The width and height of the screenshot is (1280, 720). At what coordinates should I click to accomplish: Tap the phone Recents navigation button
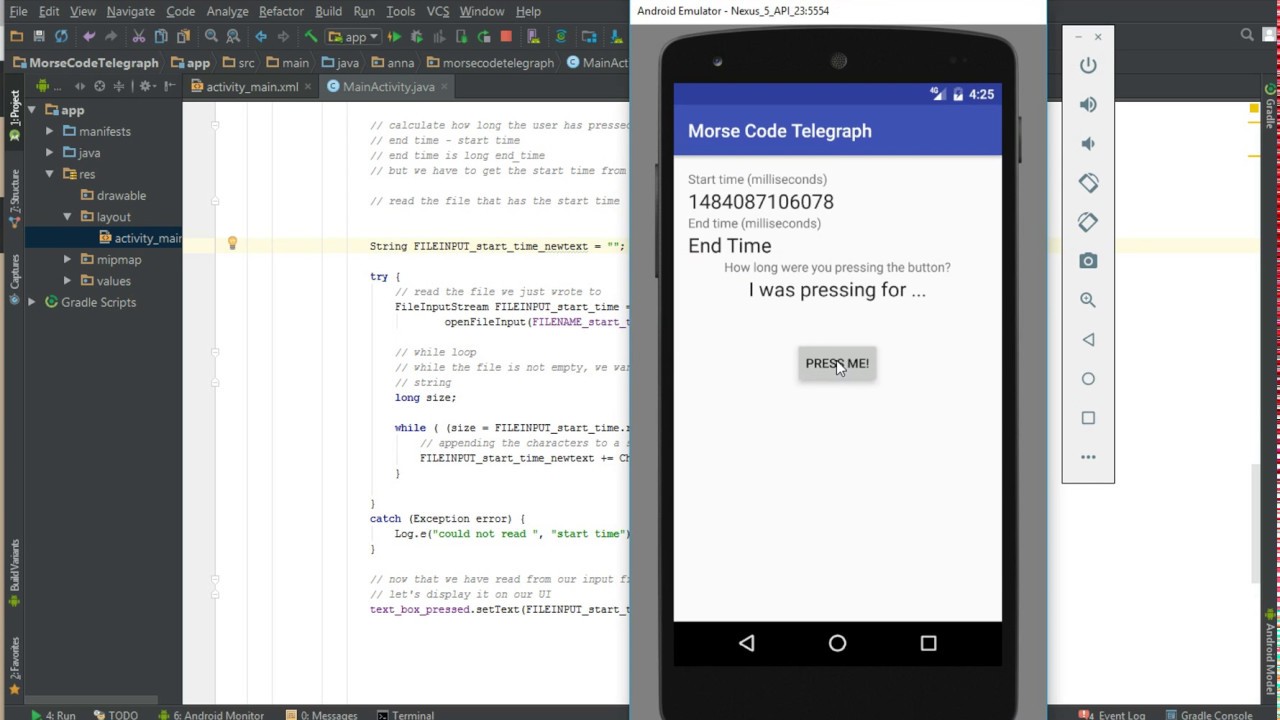click(928, 643)
